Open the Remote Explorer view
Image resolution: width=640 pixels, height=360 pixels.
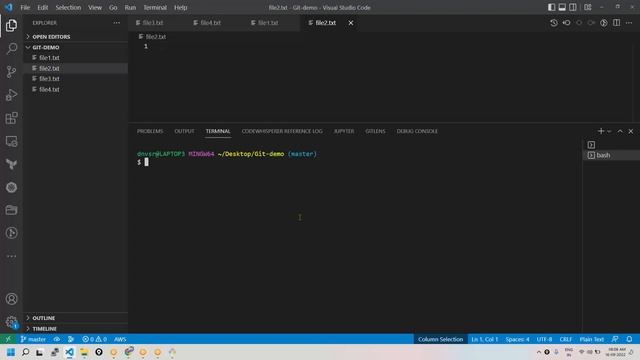coord(11,141)
